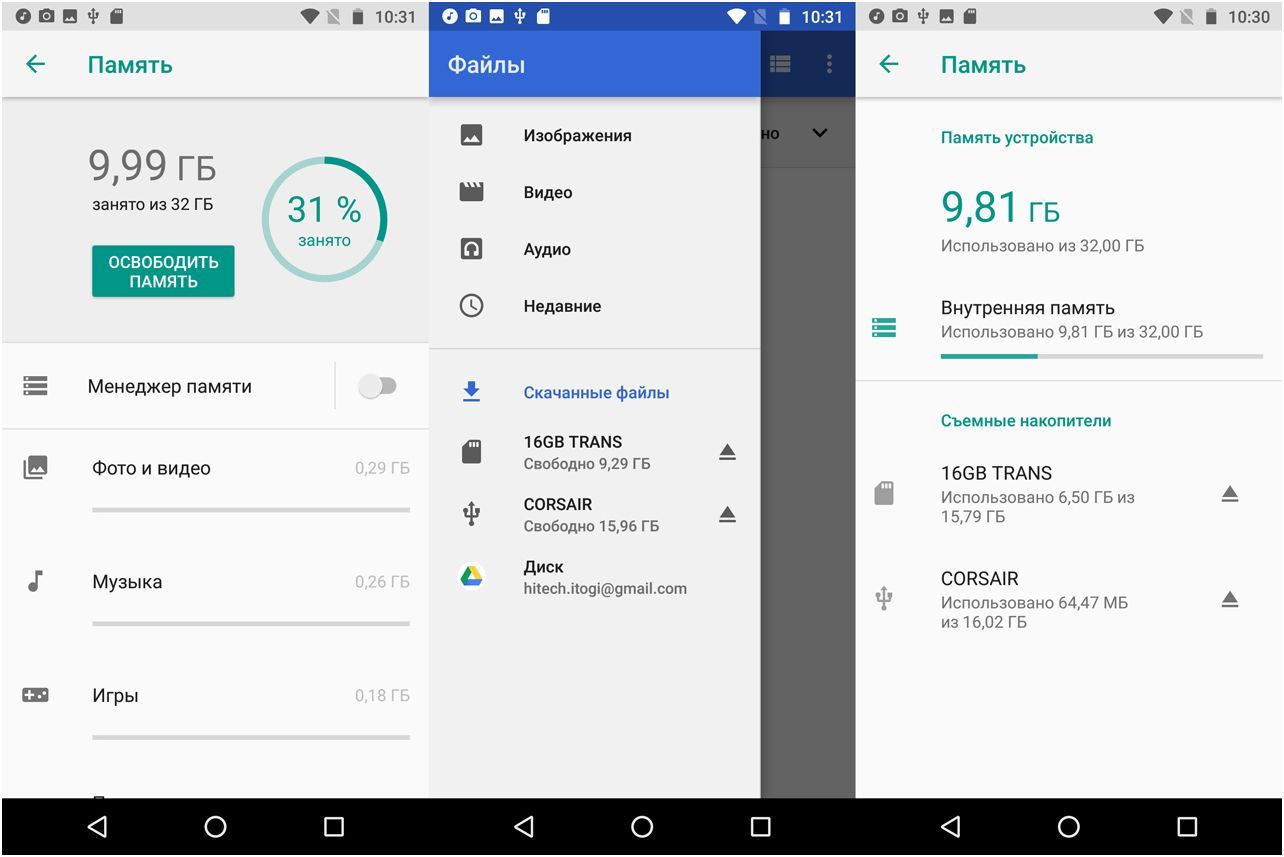Open Скачанные файлы via download icon
The height and width of the screenshot is (857, 1284).
pos(473,392)
